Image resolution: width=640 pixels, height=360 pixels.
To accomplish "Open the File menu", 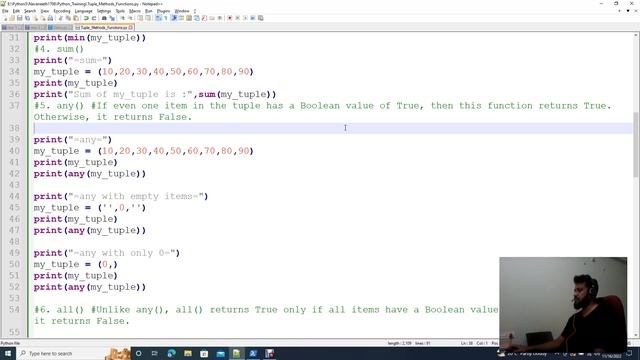I will click(x=5, y=11).
